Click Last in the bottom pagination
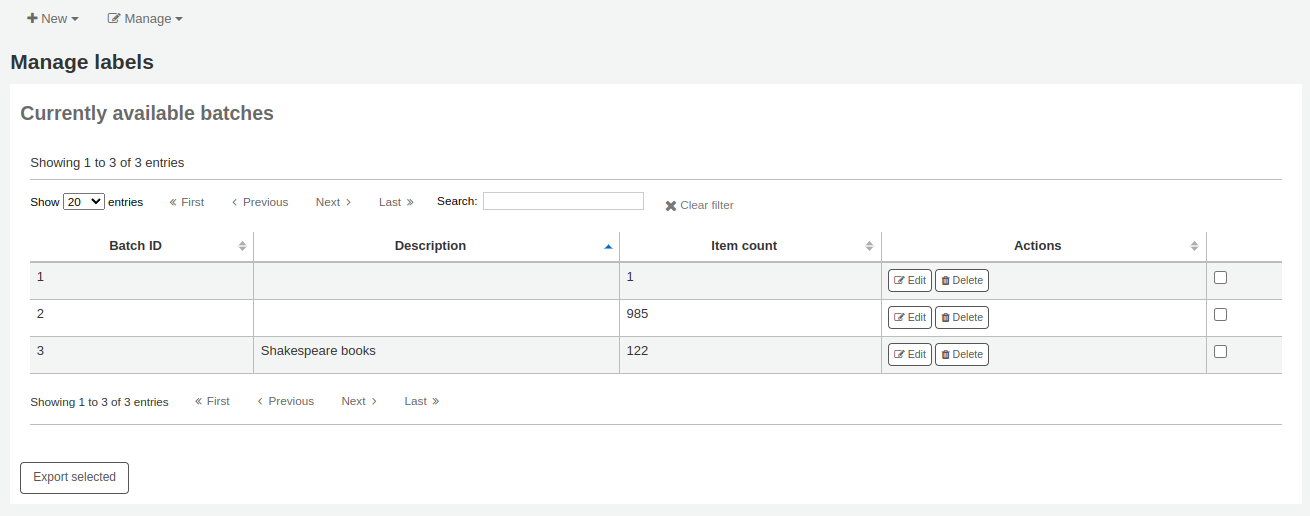1310x516 pixels. (421, 401)
